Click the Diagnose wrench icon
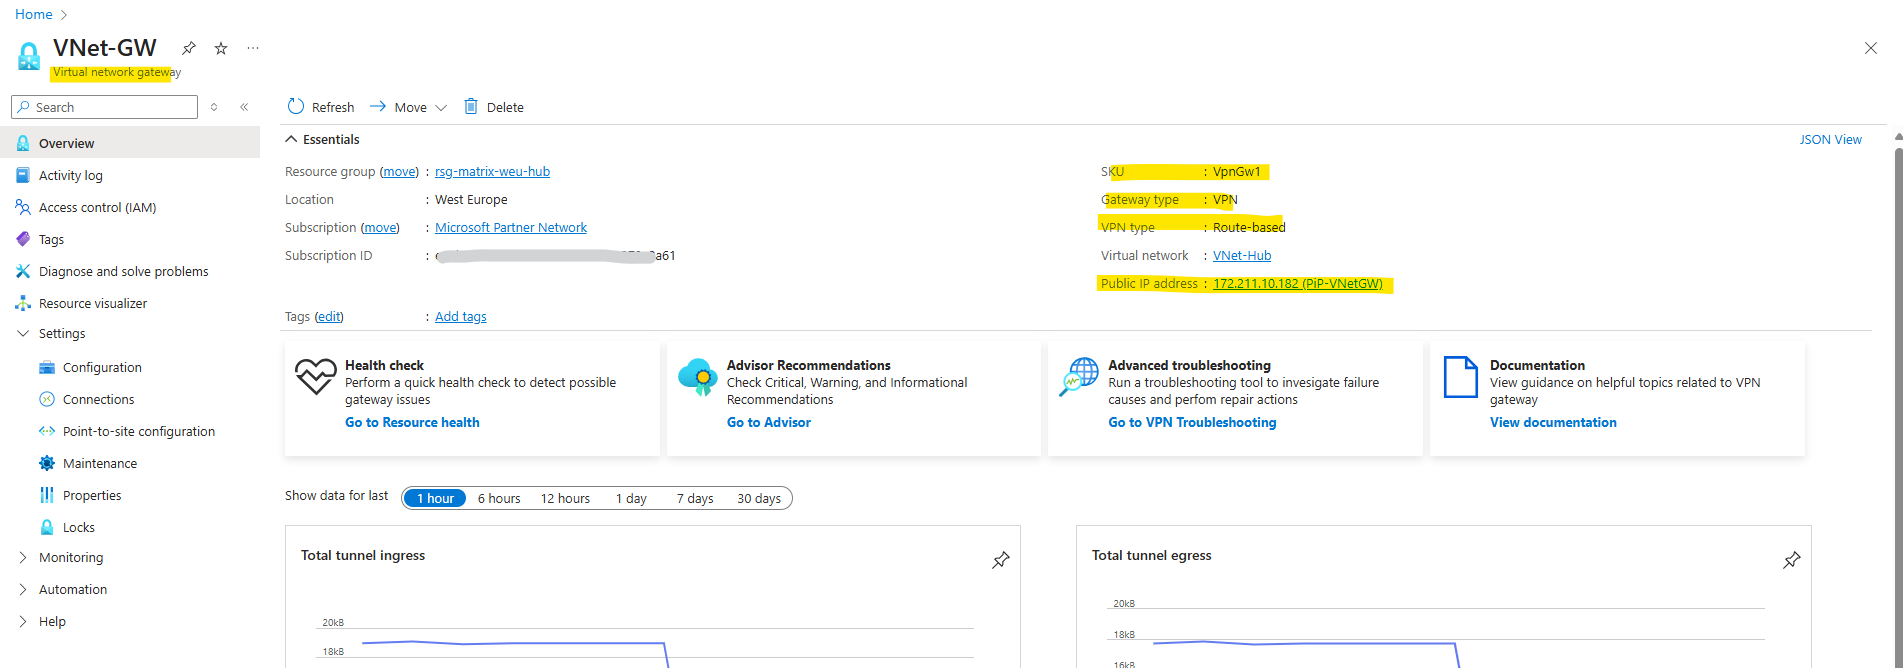1903x668 pixels. 23,271
